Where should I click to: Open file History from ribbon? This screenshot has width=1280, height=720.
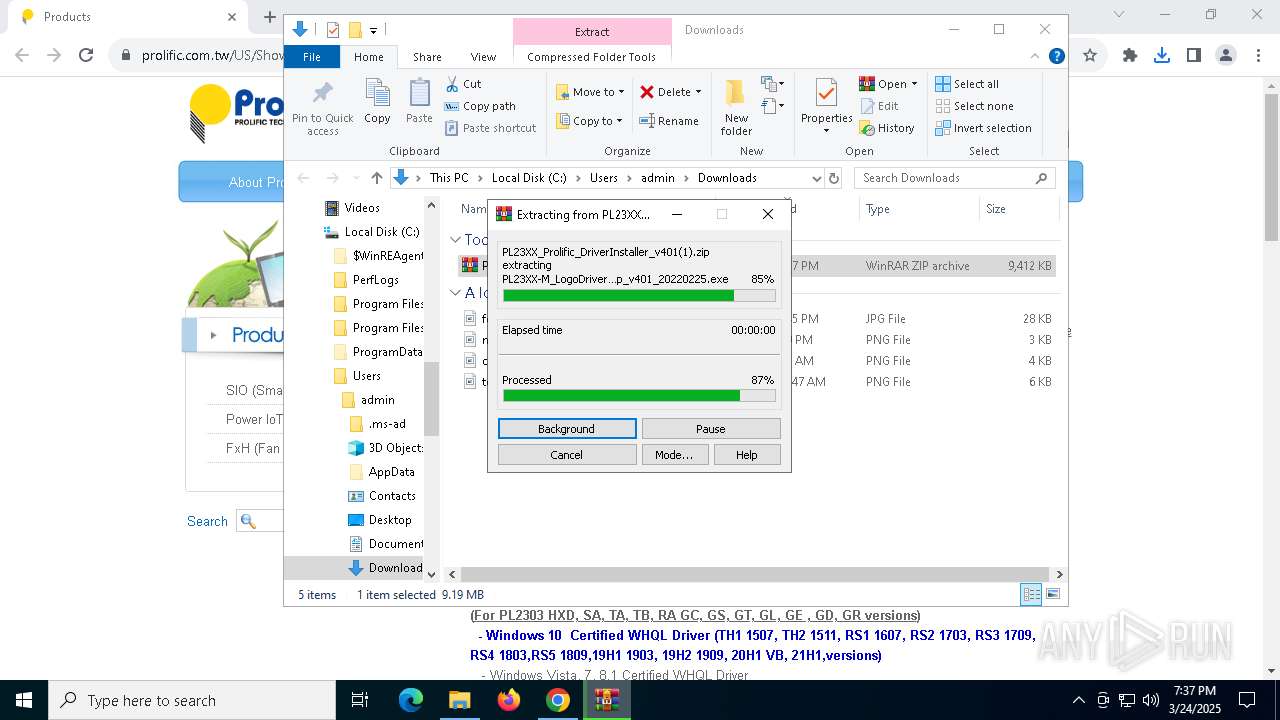pos(887,128)
